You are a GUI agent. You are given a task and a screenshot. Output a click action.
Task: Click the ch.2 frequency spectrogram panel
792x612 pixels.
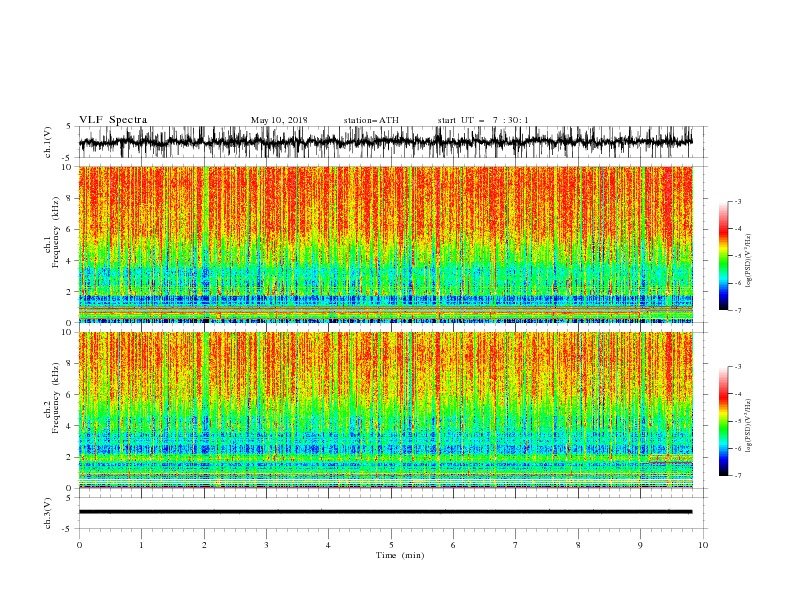click(385, 410)
